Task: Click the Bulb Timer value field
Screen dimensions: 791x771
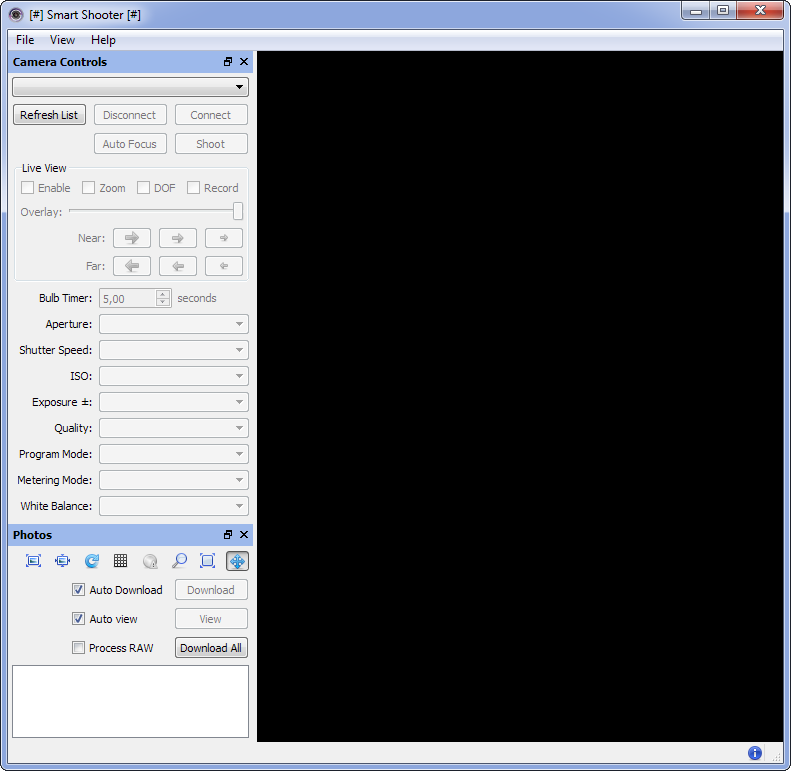Action: pos(128,298)
